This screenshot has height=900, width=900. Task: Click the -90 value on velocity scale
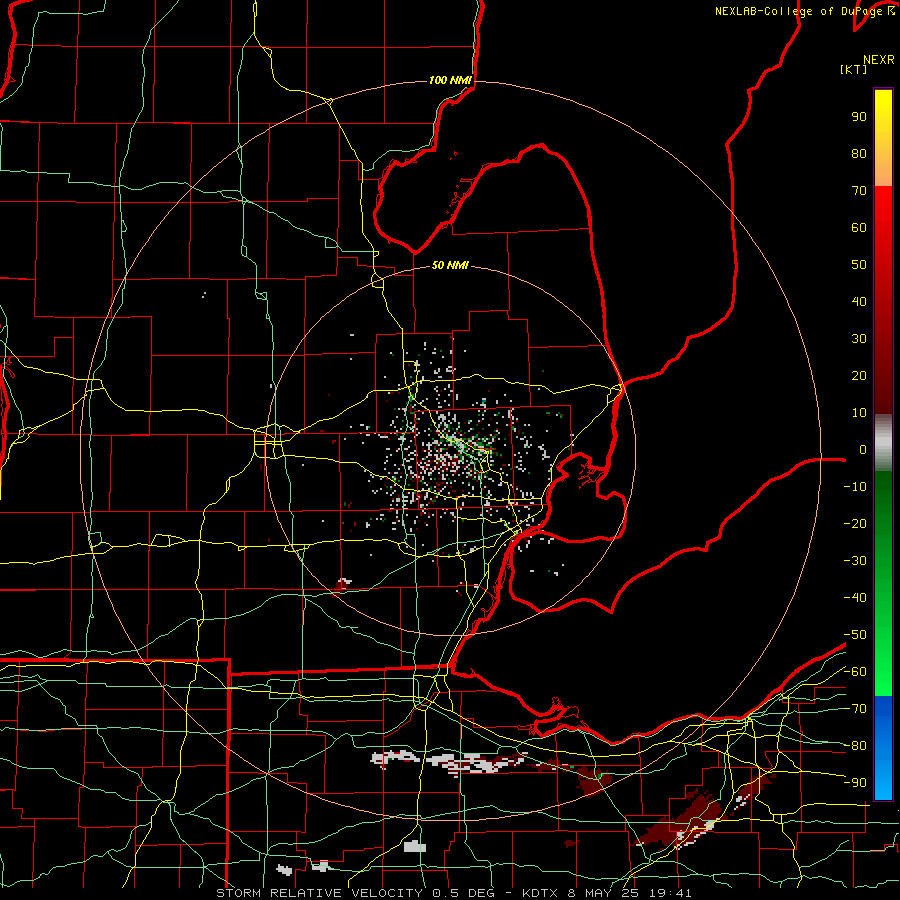855,783
